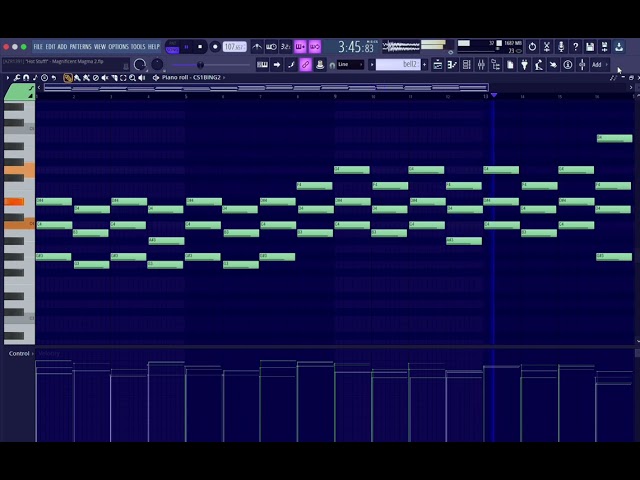
Task: Open the piano roll snap magnet menu
Action: coord(26,78)
